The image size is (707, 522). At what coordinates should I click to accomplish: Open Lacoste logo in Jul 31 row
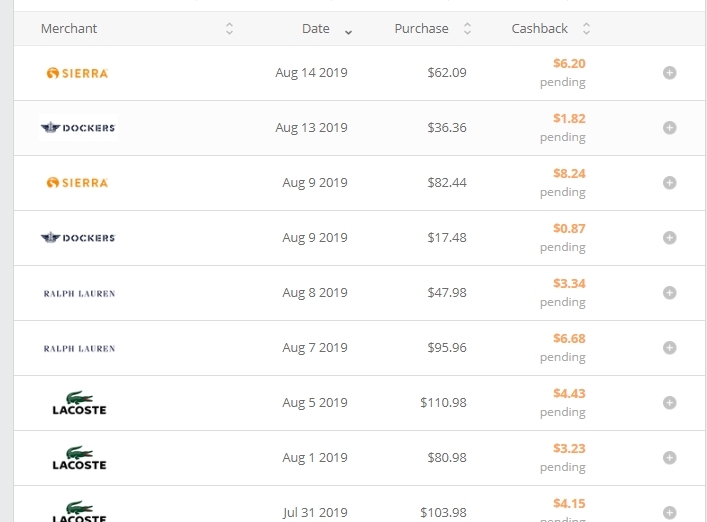click(x=79, y=511)
